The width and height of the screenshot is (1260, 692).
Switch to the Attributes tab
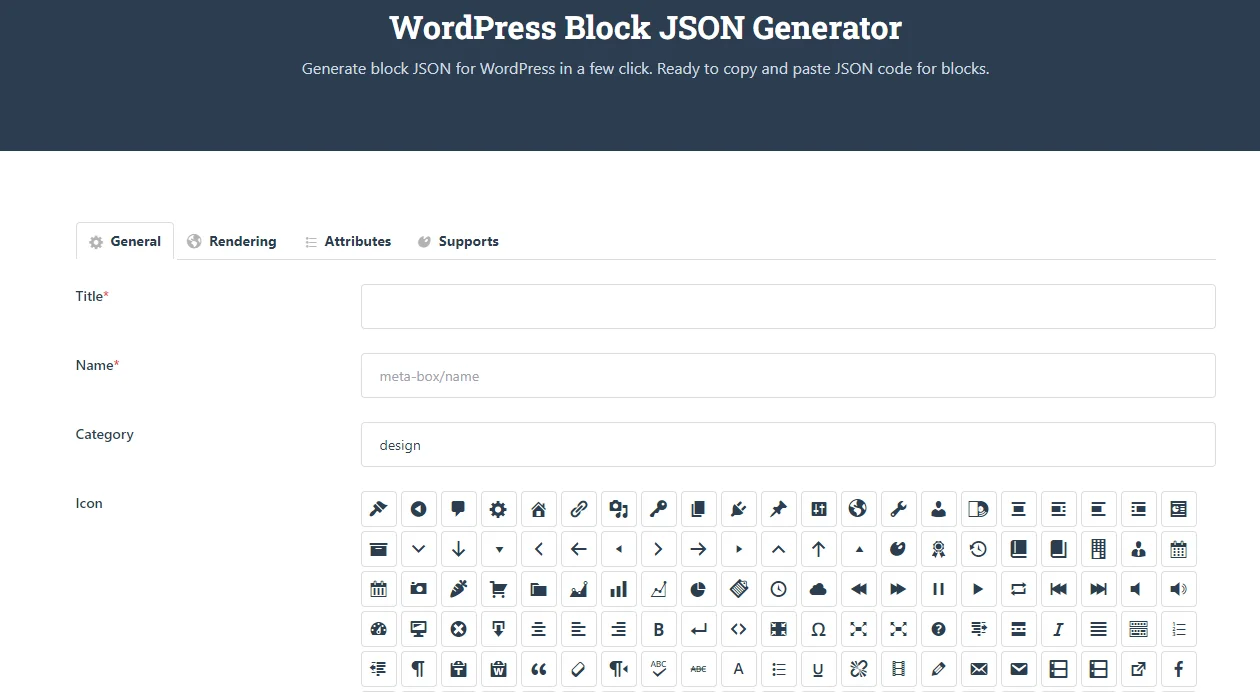point(348,241)
